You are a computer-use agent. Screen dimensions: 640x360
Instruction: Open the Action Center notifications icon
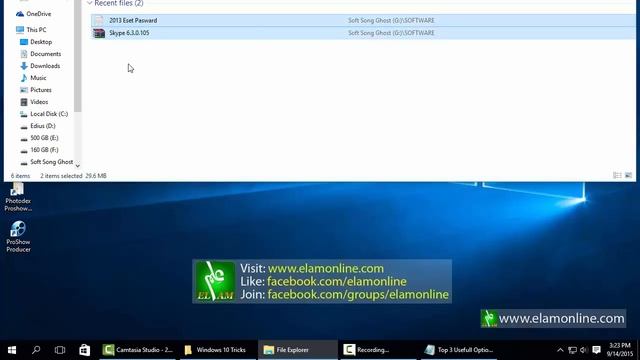(x=596, y=350)
